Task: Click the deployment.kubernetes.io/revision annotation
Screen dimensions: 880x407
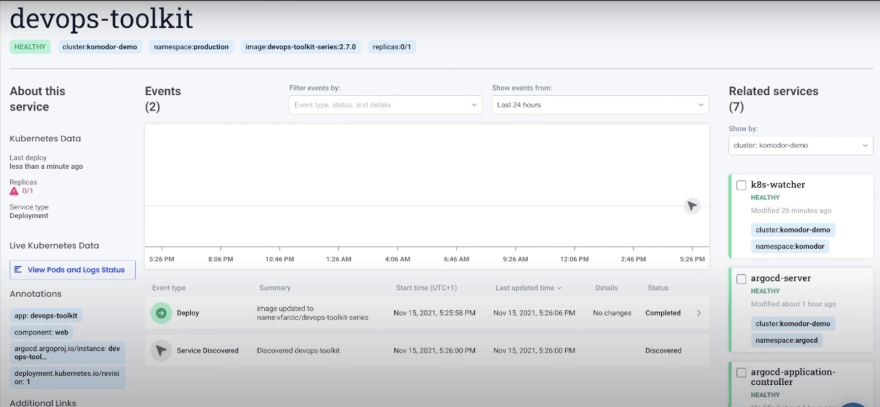Action: (x=67, y=378)
